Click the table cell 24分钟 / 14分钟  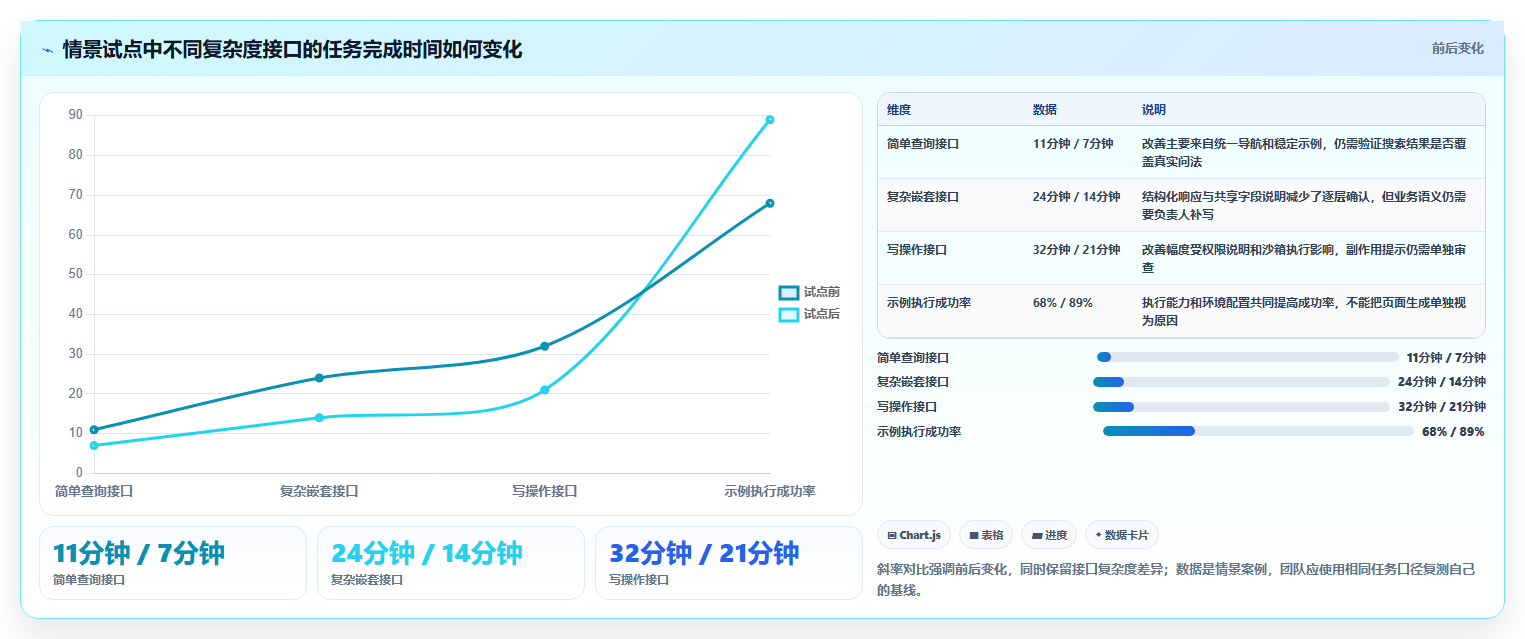(x=1077, y=197)
